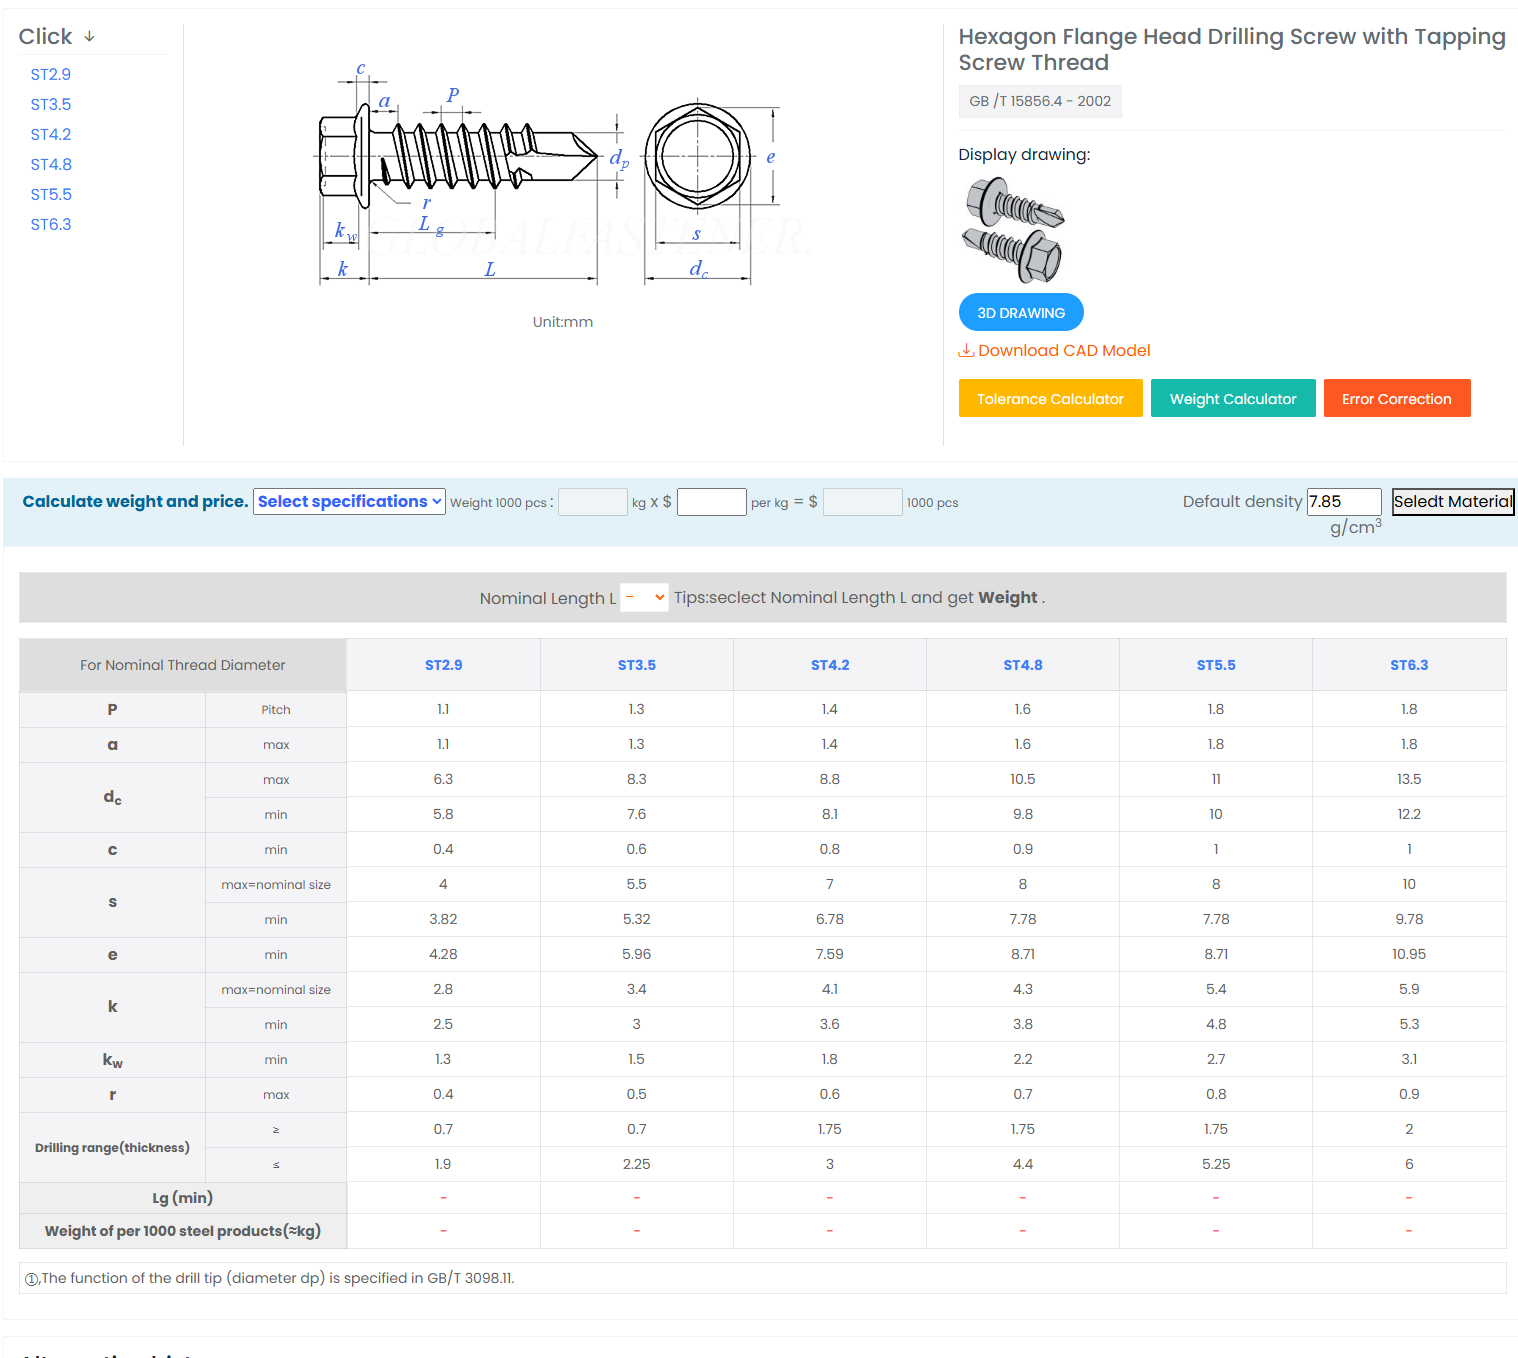
Task: Click the screw display drawing thumbnail
Action: pyautogui.click(x=1014, y=230)
